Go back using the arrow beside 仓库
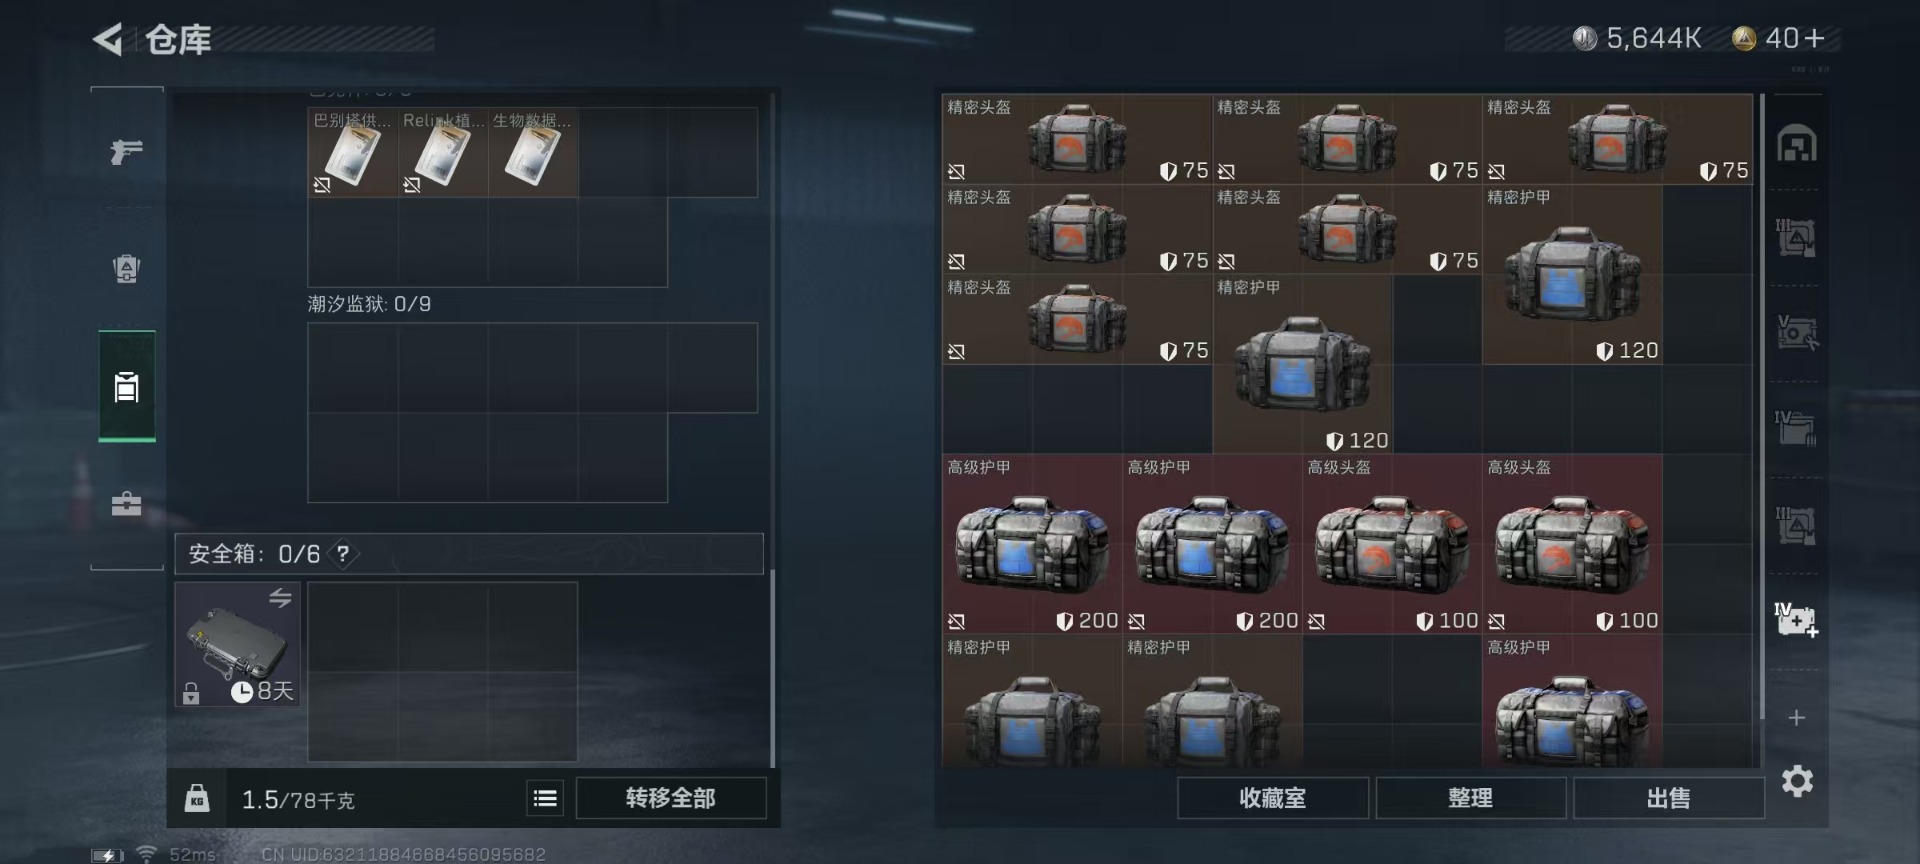This screenshot has height=864, width=1920. click(107, 40)
